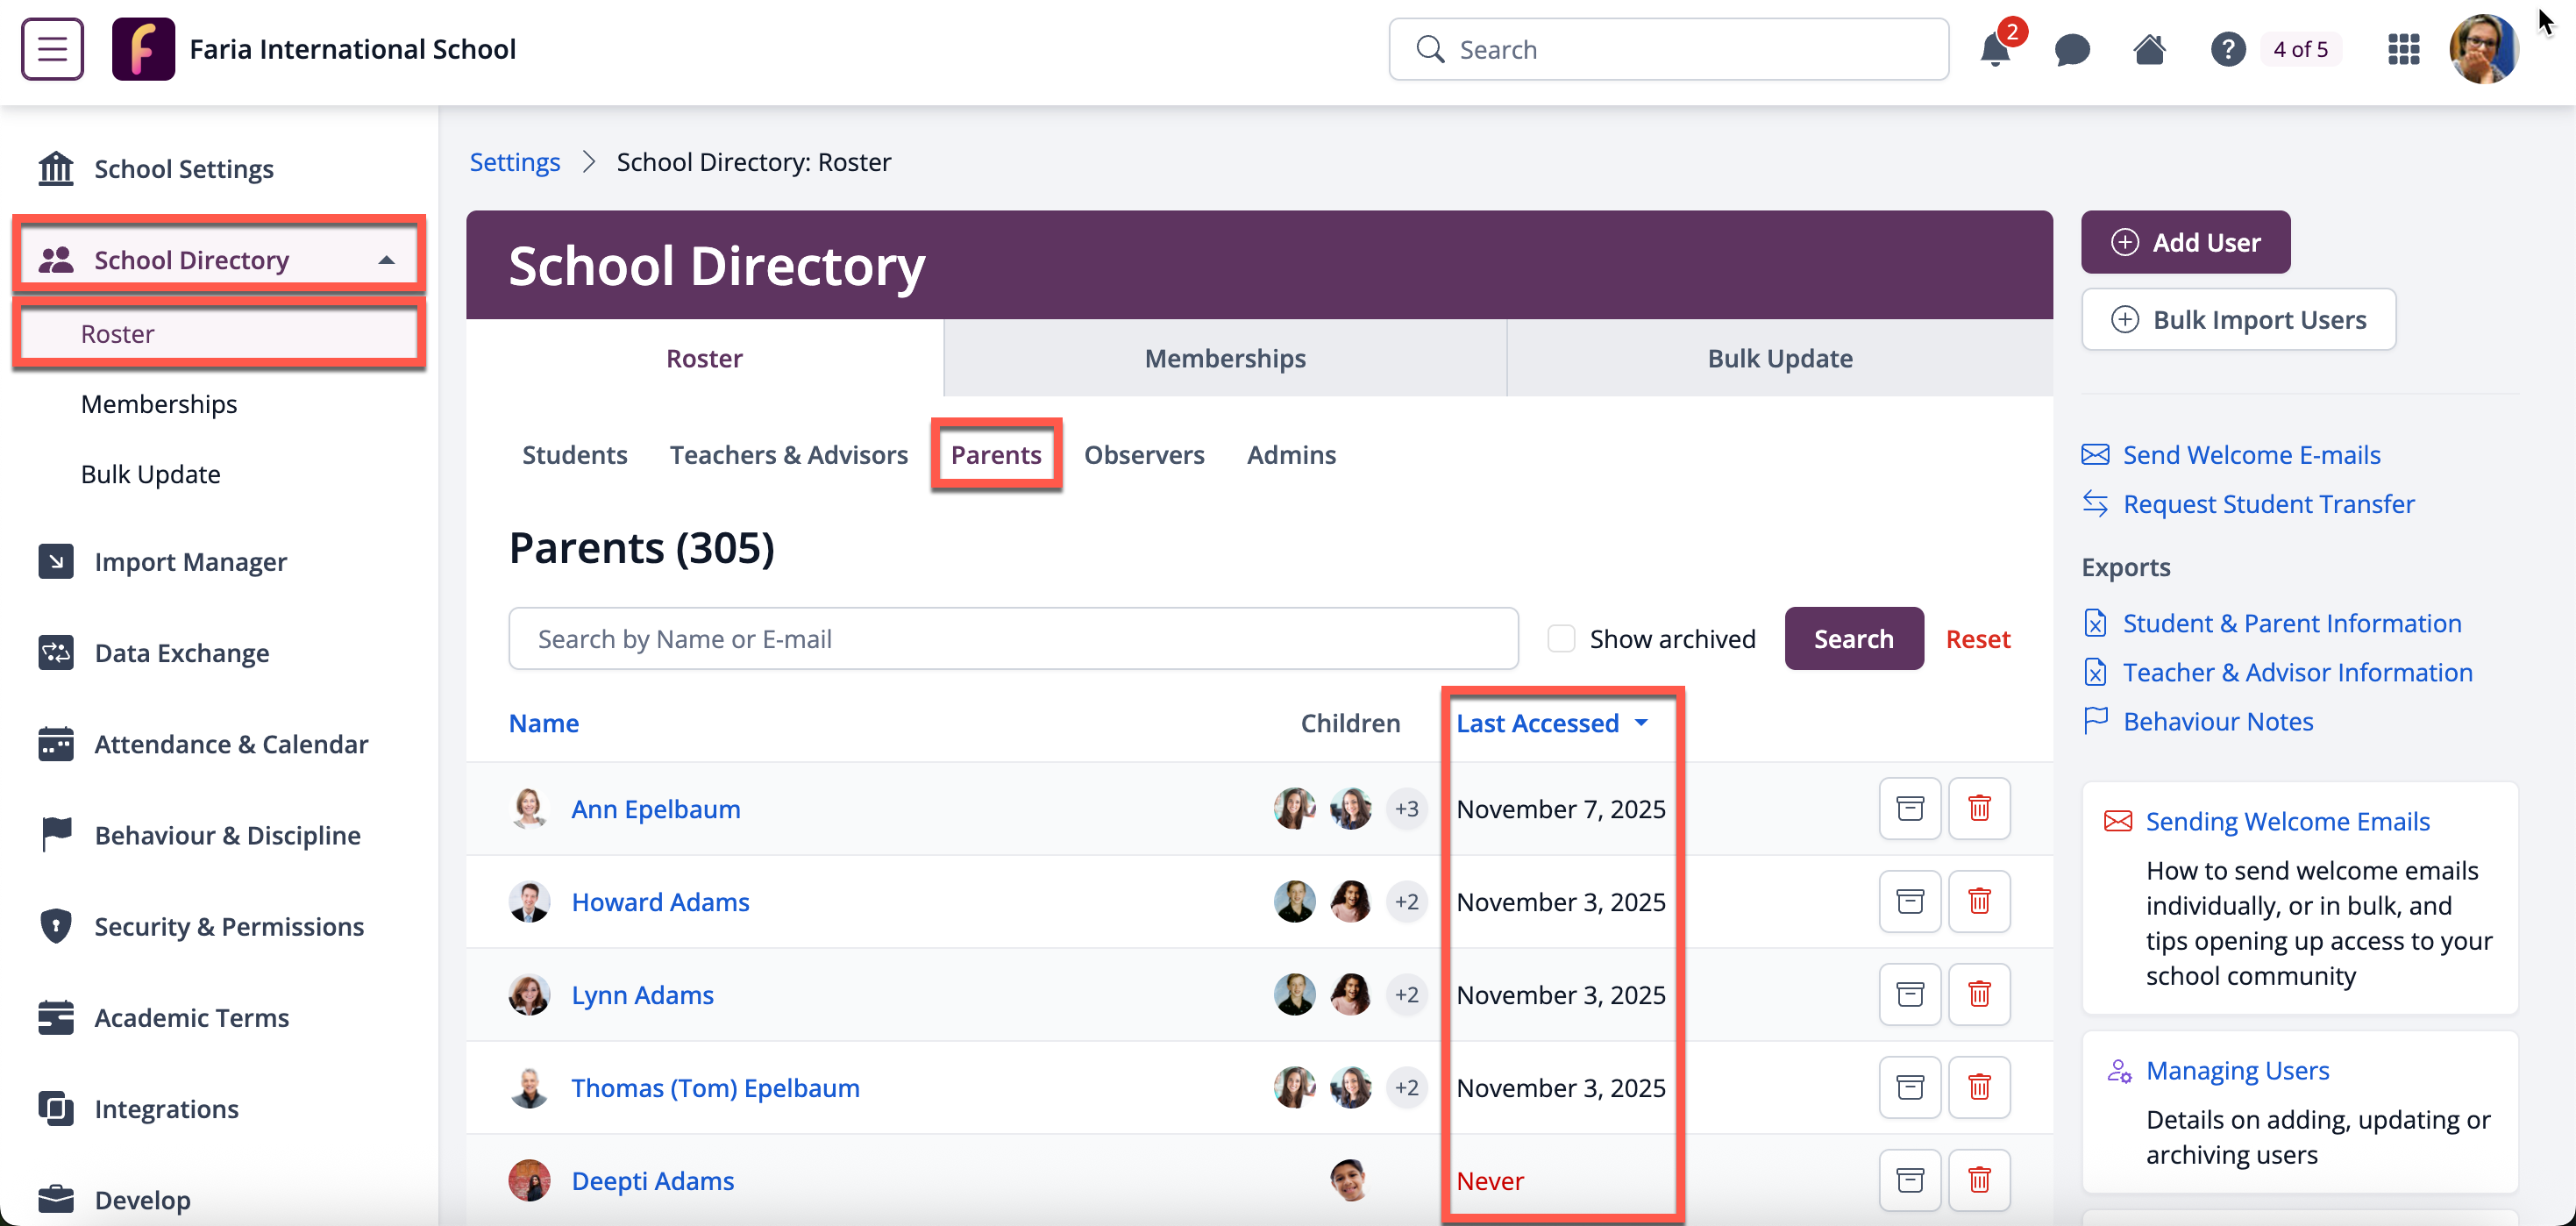The height and width of the screenshot is (1226, 2576).
Task: Sort by the Last Accessed column arrow
Action: [x=1641, y=722]
